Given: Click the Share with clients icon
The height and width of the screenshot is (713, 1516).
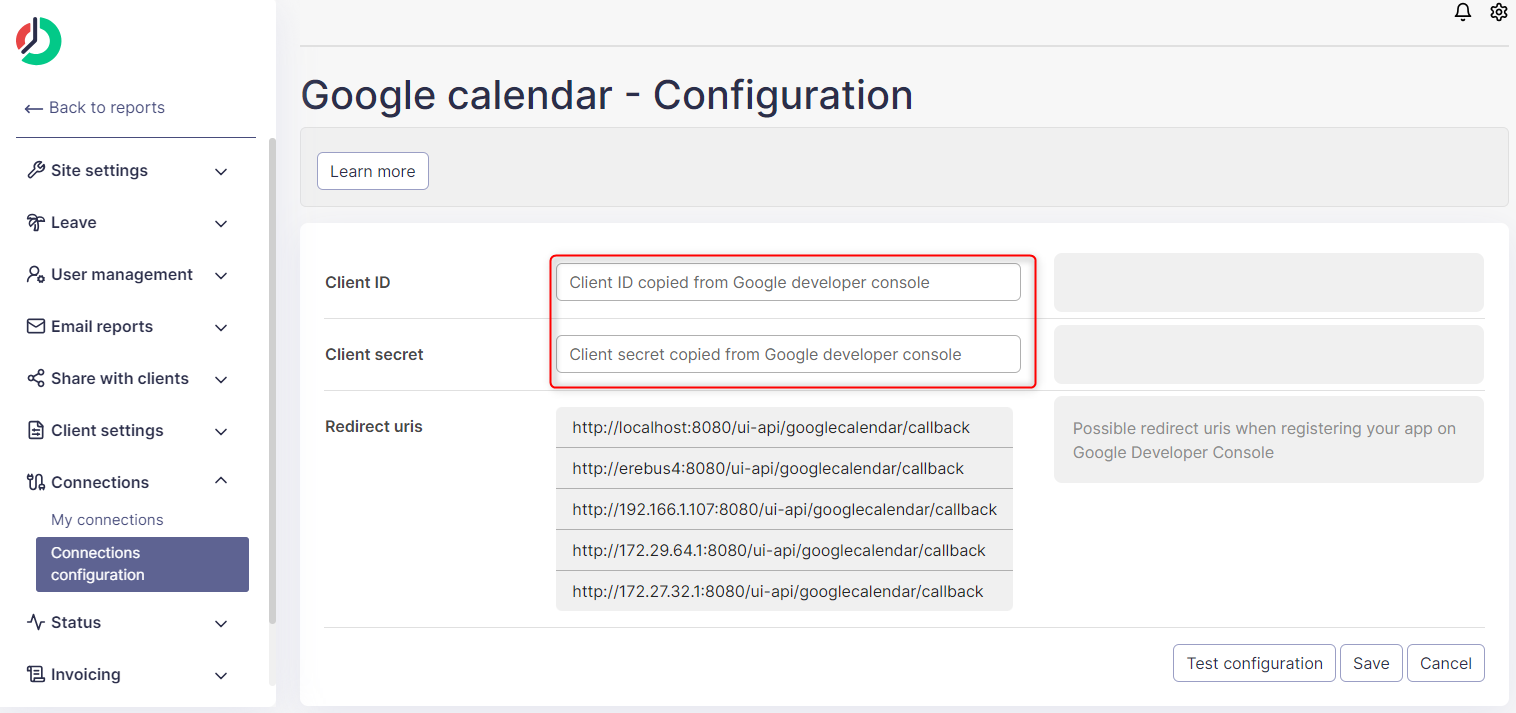Looking at the screenshot, I should tap(36, 378).
